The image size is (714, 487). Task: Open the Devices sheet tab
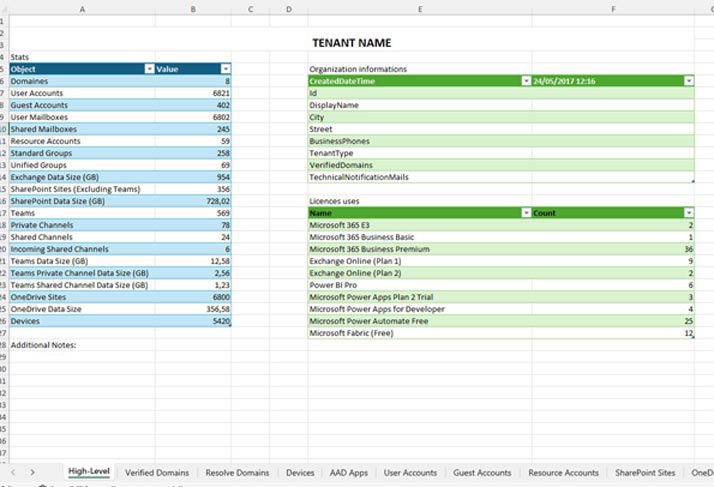[300, 473]
